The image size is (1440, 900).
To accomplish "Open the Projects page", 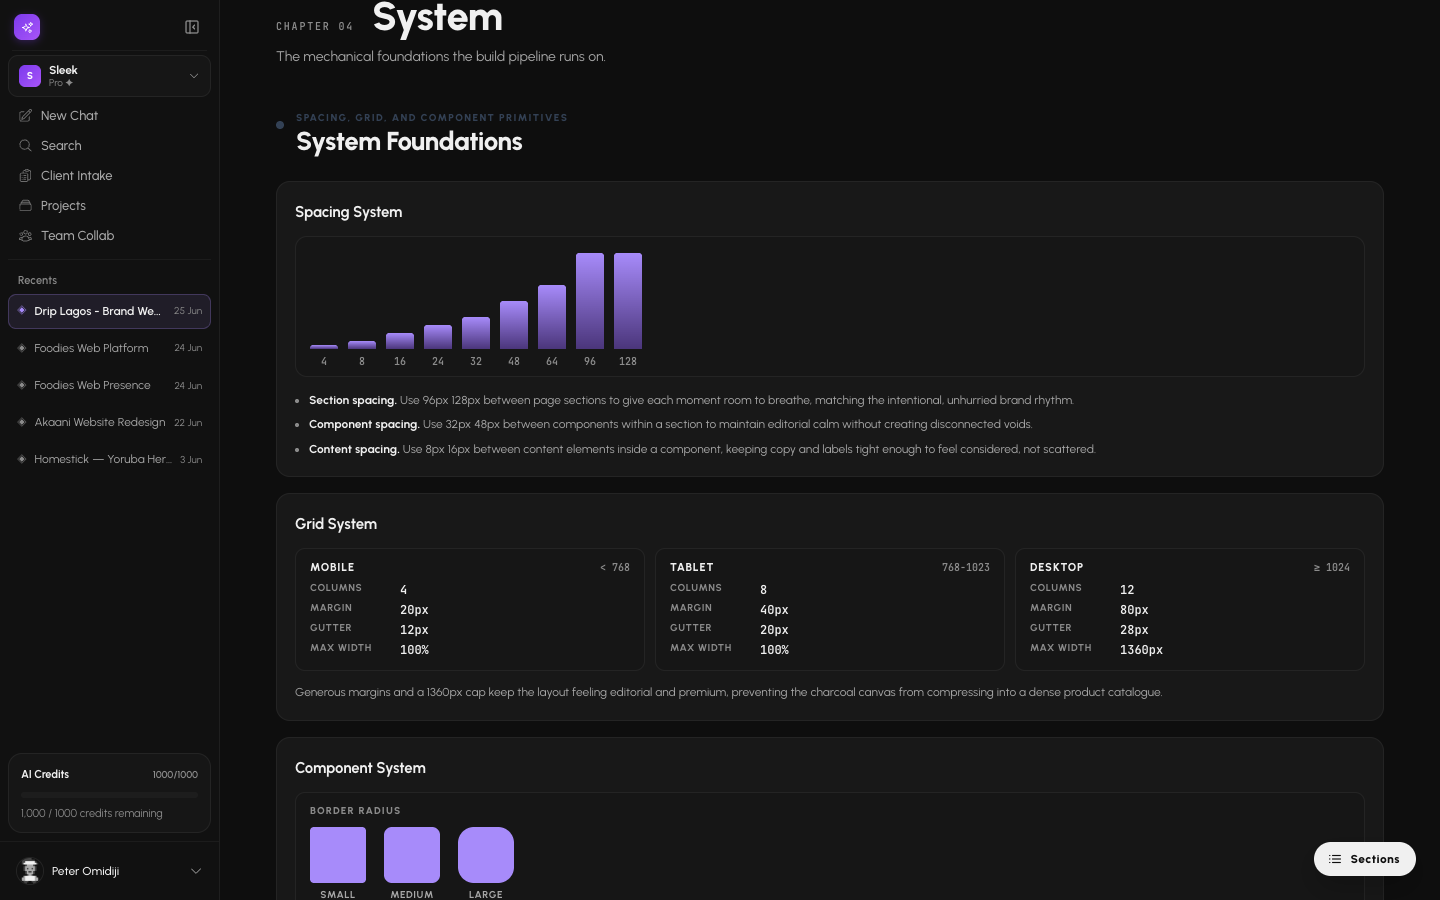I will 109,206.
